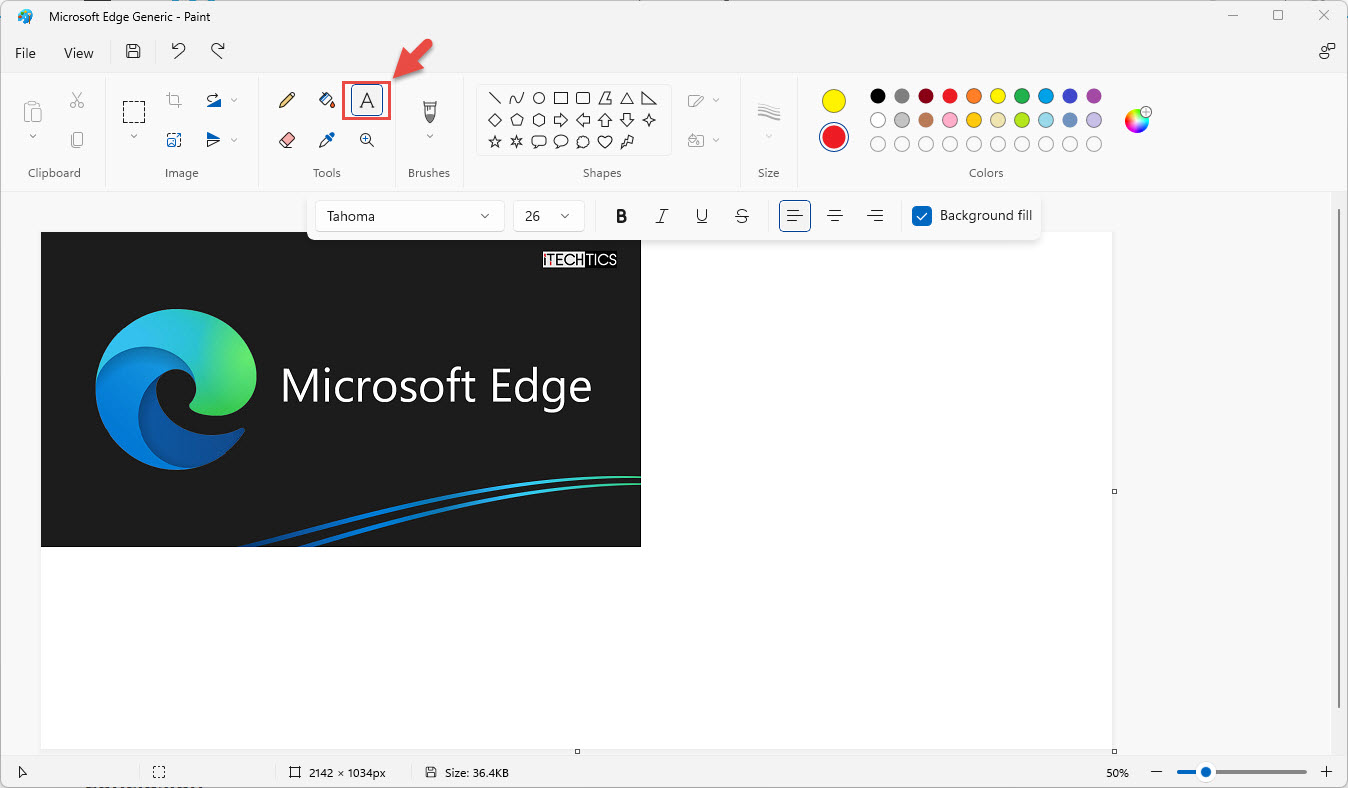This screenshot has height=788, width=1348.
Task: Select the Eraser tool
Action: click(x=287, y=140)
